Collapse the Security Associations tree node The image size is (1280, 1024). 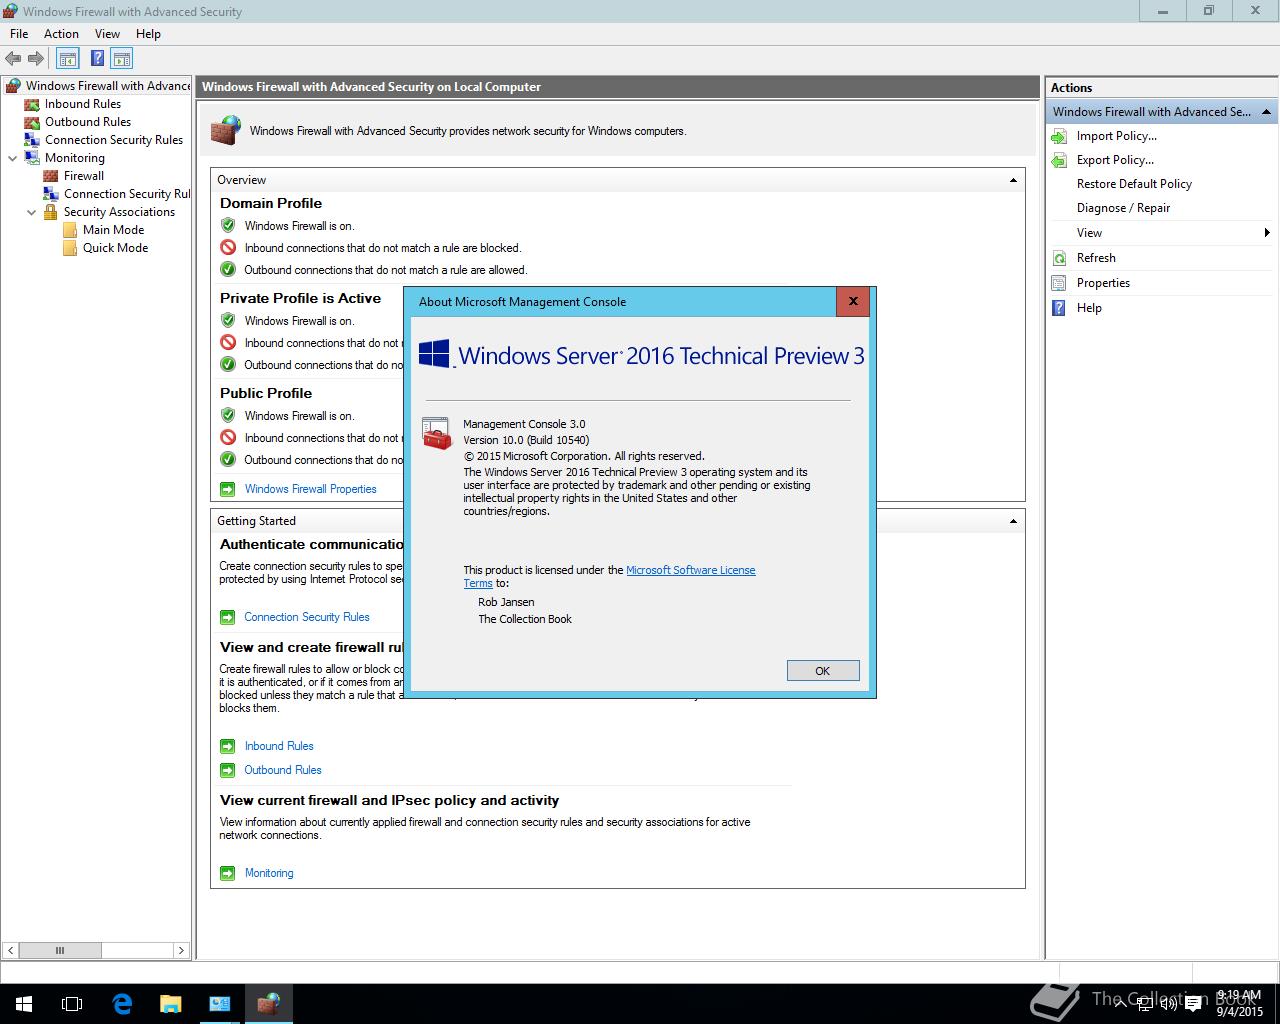[x=31, y=212]
